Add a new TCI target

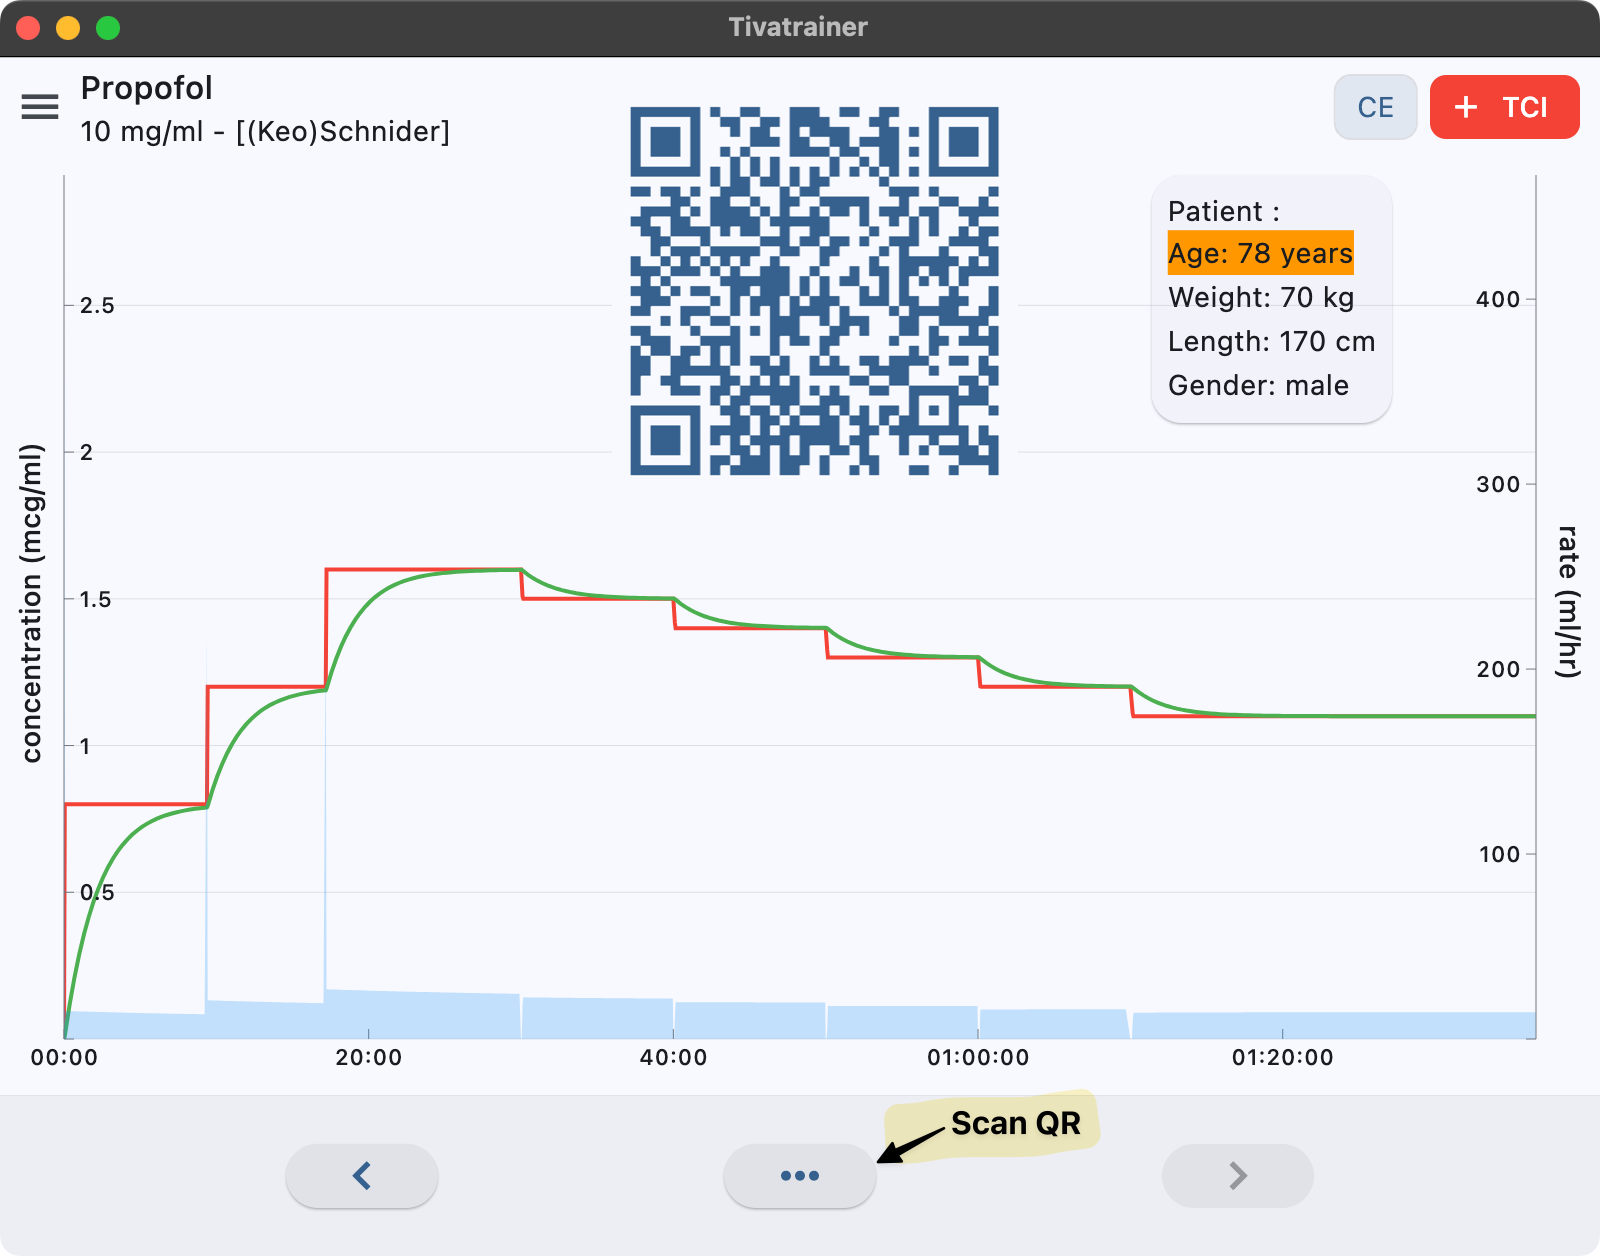point(1504,107)
